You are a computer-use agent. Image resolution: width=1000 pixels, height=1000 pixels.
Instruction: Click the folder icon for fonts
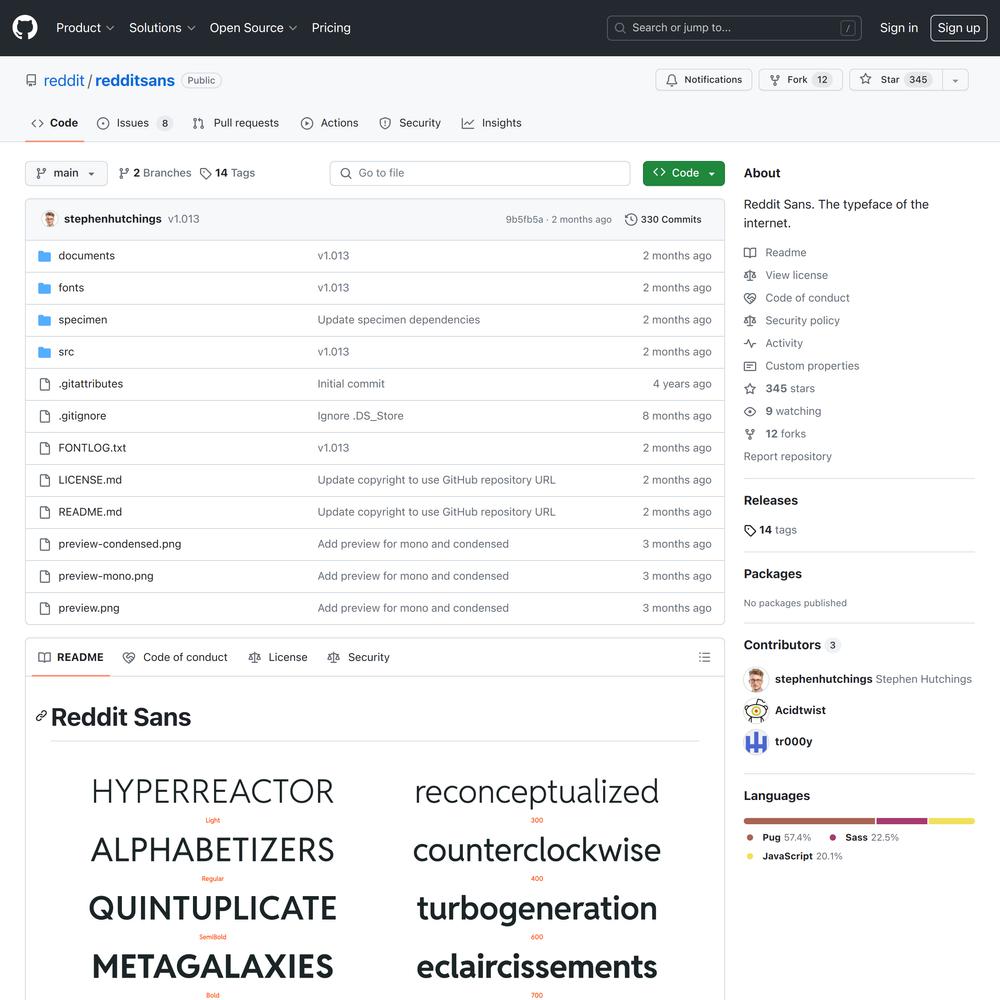point(44,288)
